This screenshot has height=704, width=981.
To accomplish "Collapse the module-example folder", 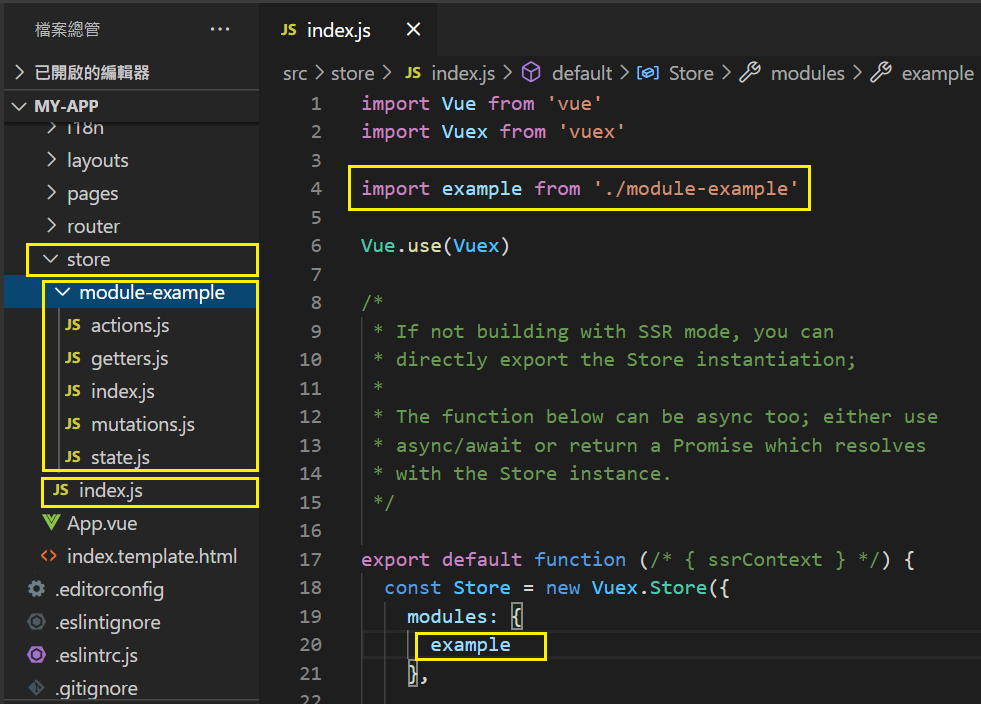I will 63,293.
